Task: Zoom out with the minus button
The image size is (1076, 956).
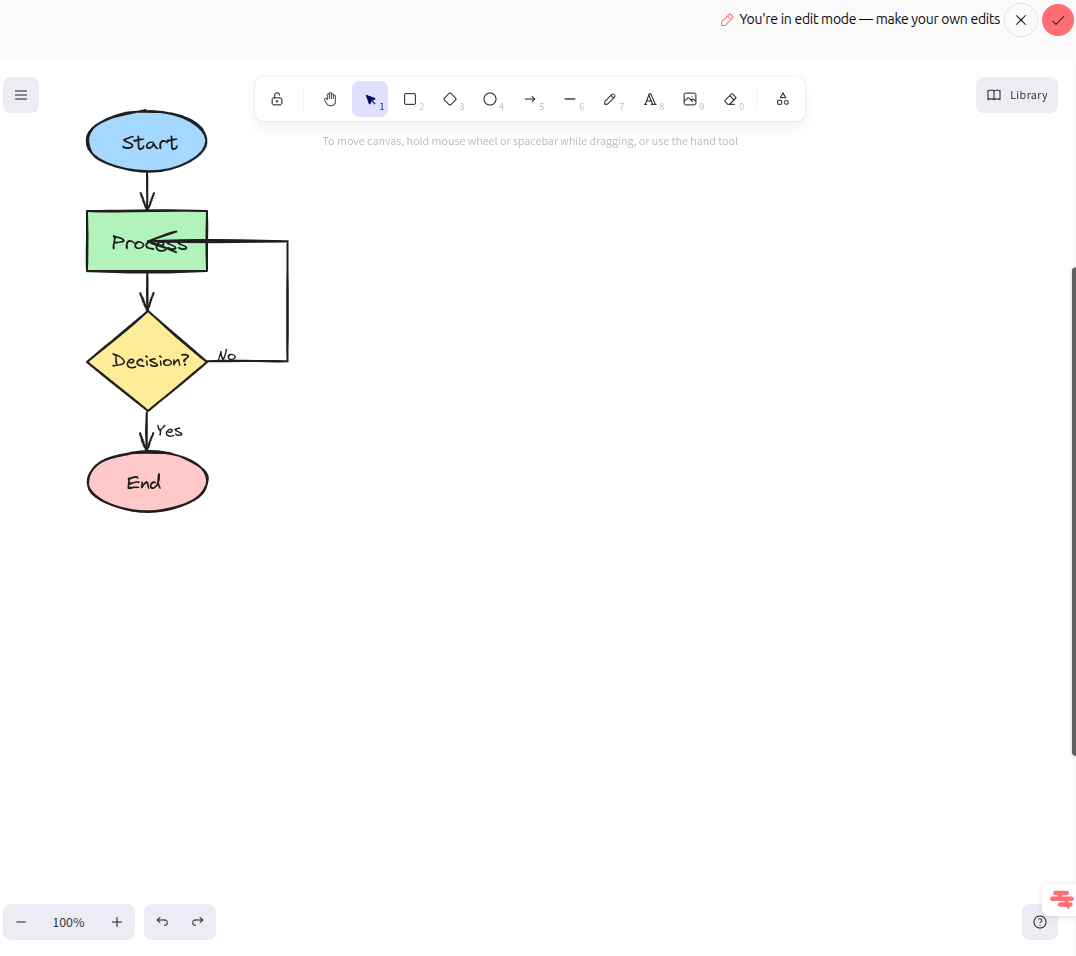Action: pos(21,922)
